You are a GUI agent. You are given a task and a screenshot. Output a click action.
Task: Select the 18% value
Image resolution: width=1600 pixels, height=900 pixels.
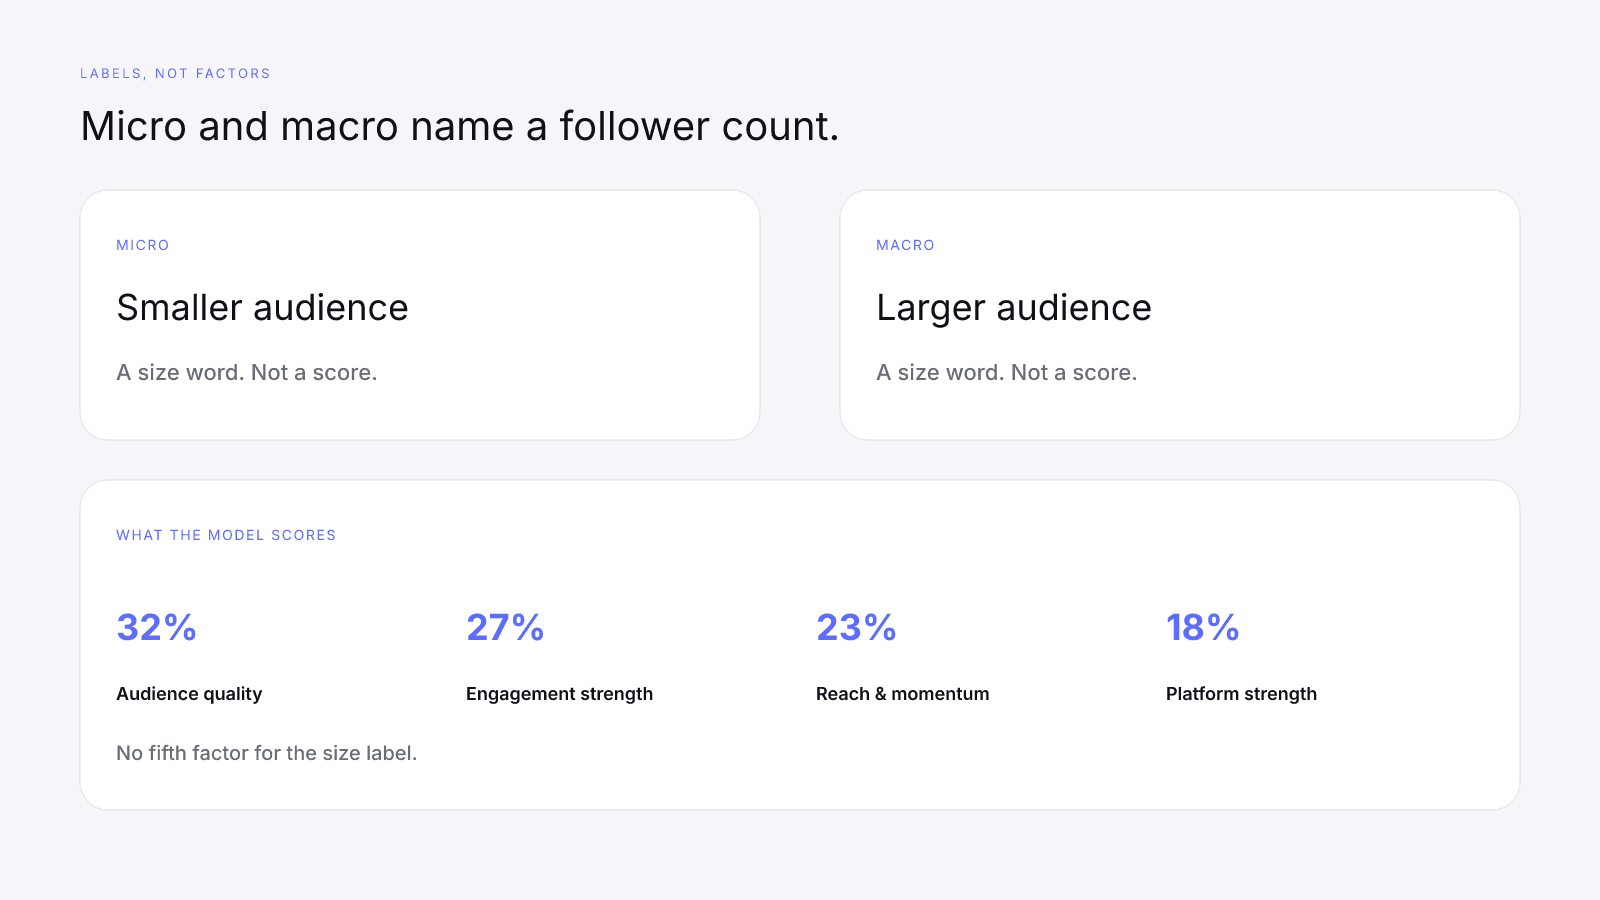click(x=1203, y=627)
